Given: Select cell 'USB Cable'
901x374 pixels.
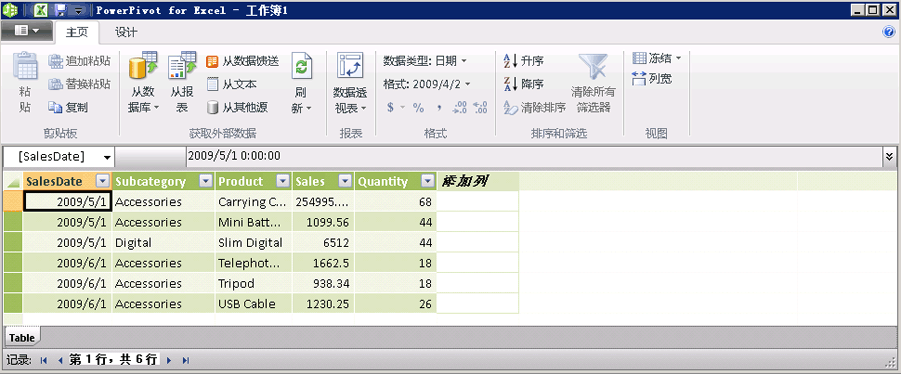Looking at the screenshot, I should tap(254, 304).
